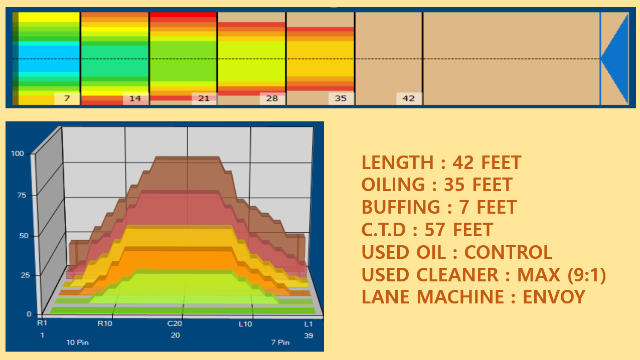This screenshot has height=360, width=640.
Task: Click the 7 Pin label
Action: [x=280, y=342]
